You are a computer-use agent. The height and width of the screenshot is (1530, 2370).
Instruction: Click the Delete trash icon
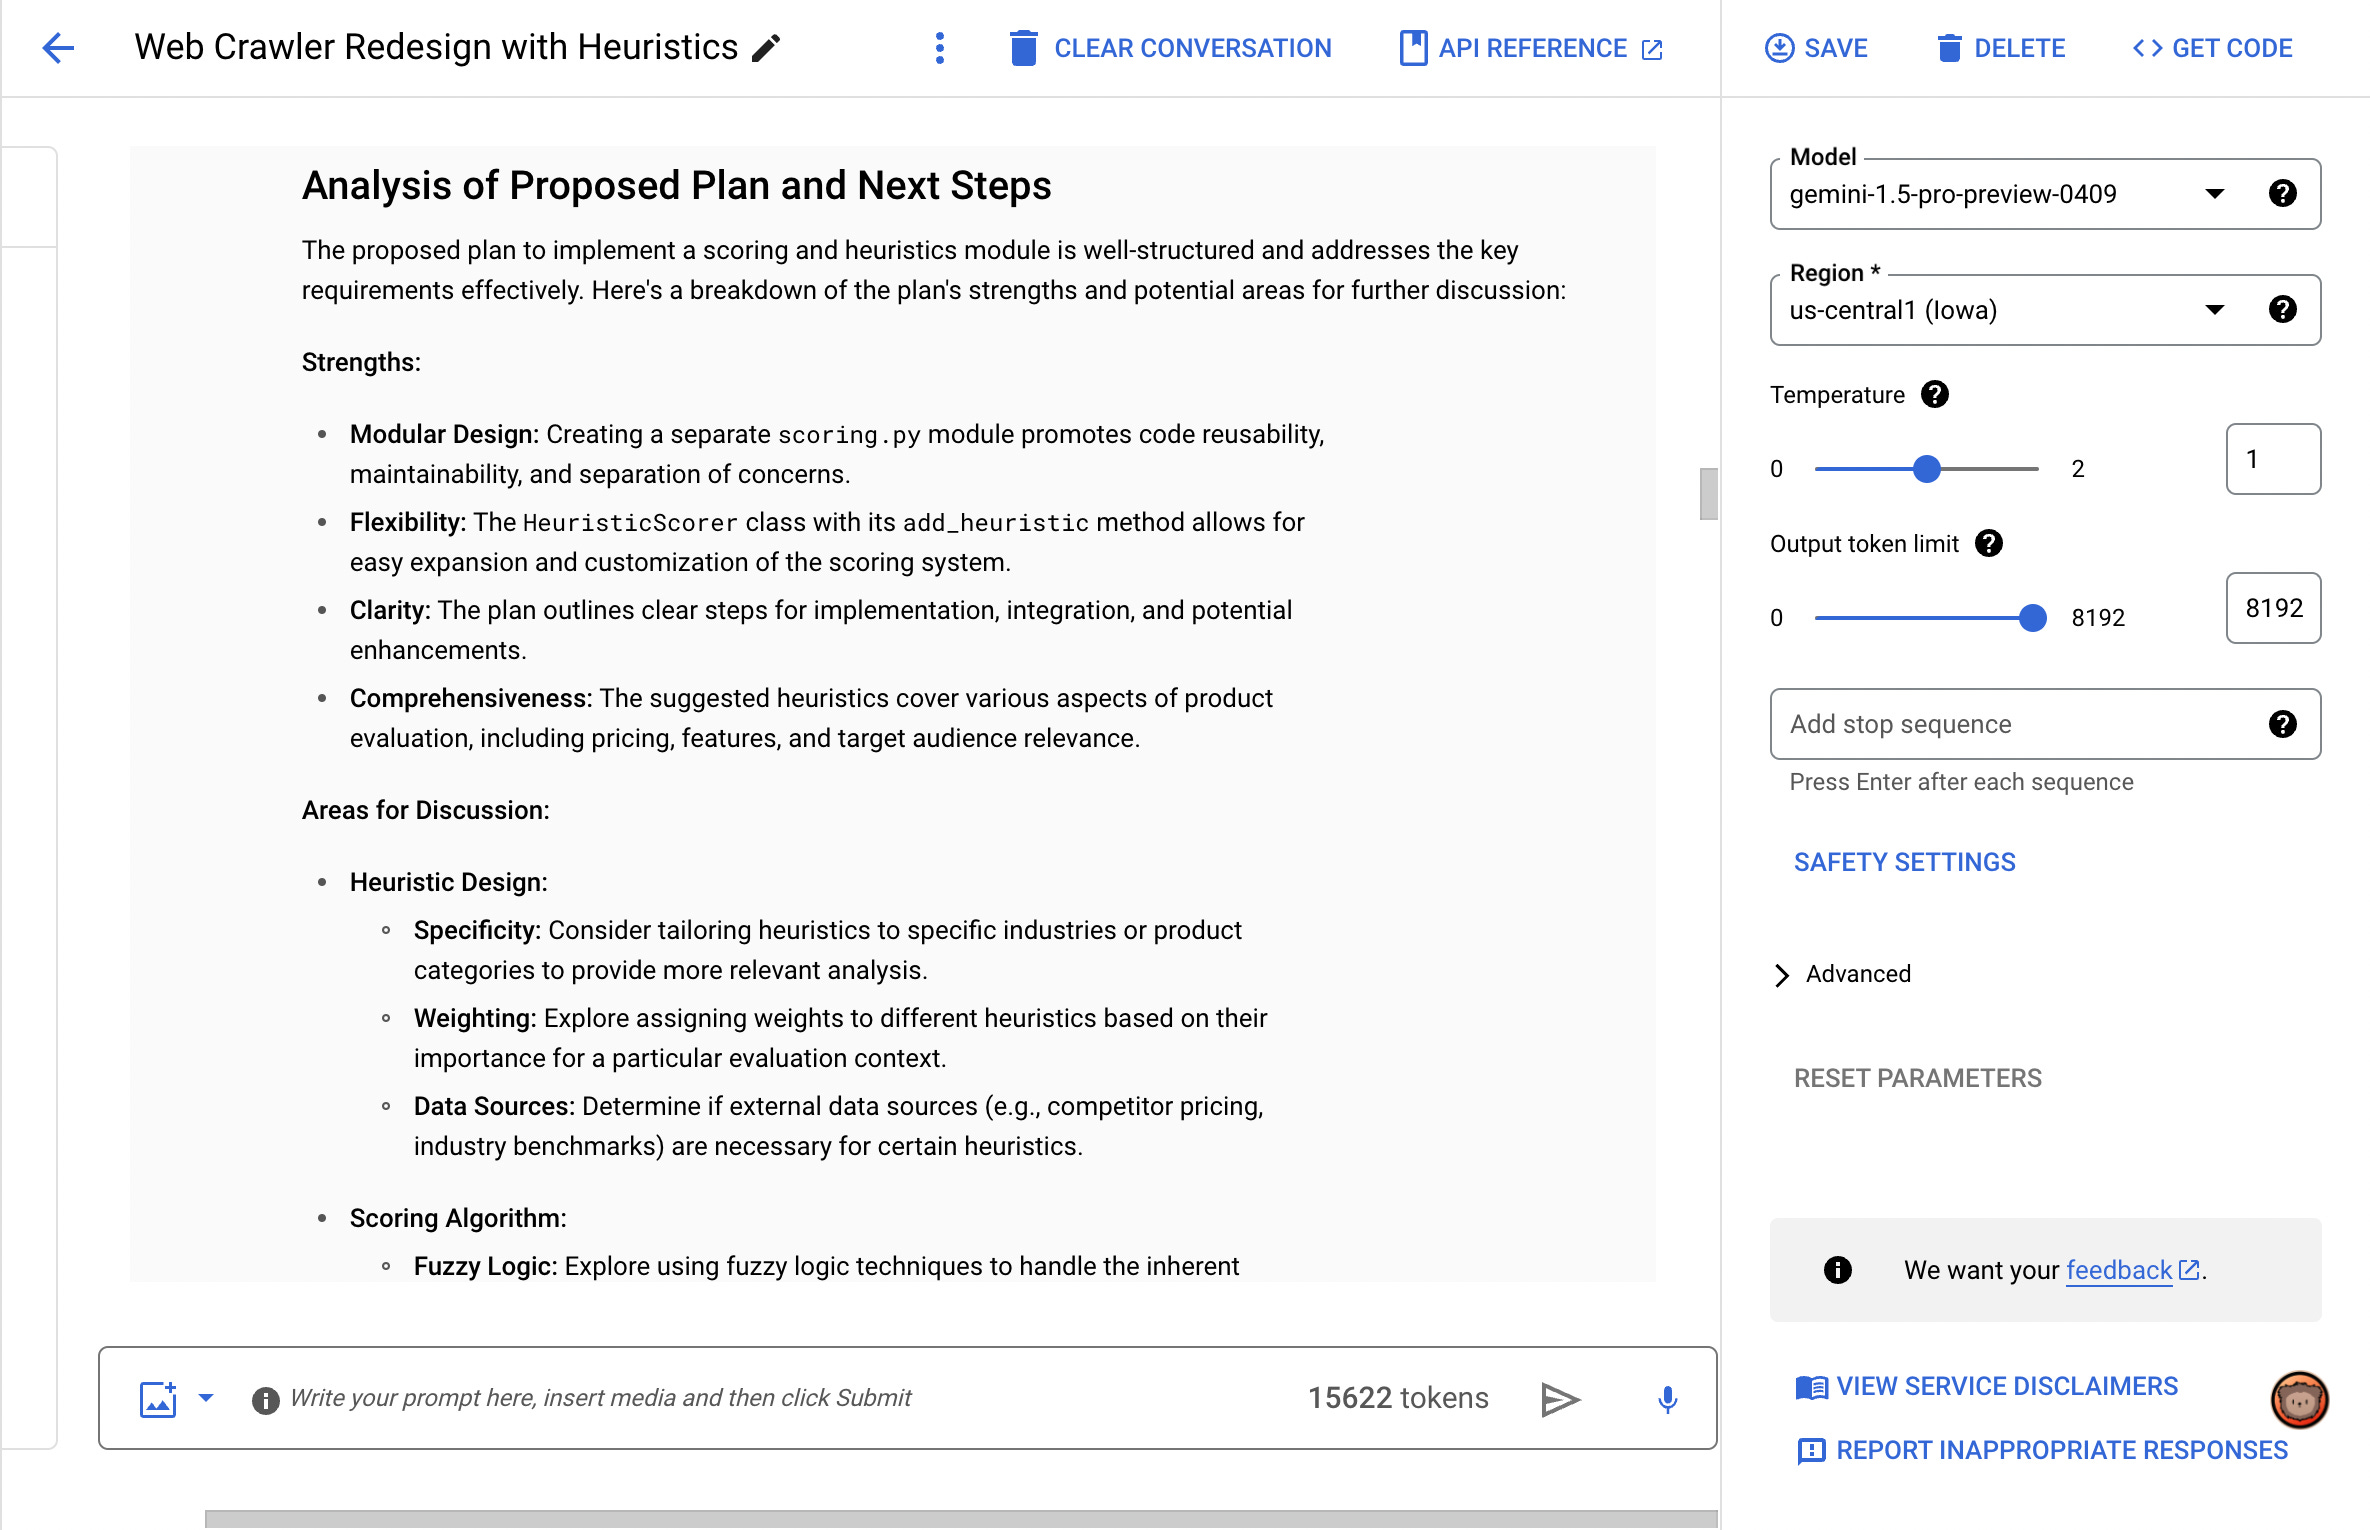click(x=1949, y=48)
